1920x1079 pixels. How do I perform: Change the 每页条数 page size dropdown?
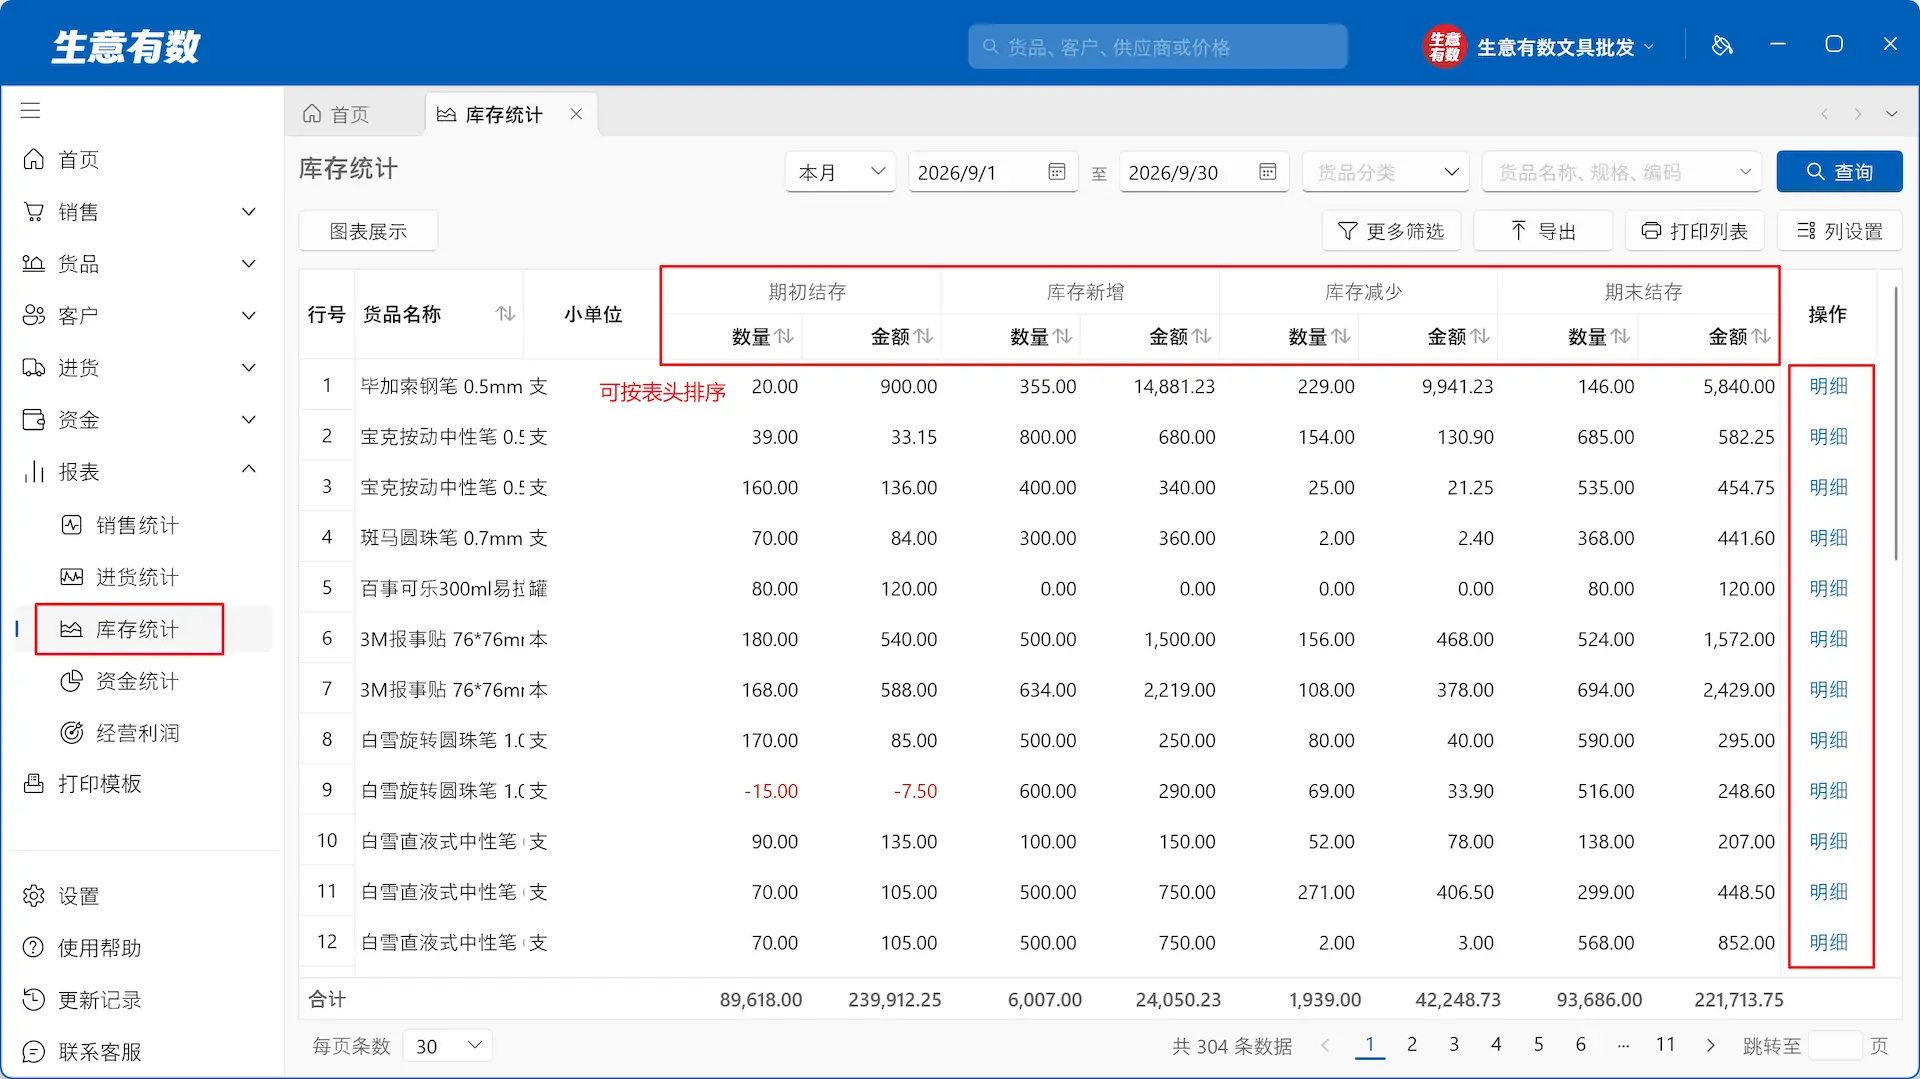tap(448, 1046)
